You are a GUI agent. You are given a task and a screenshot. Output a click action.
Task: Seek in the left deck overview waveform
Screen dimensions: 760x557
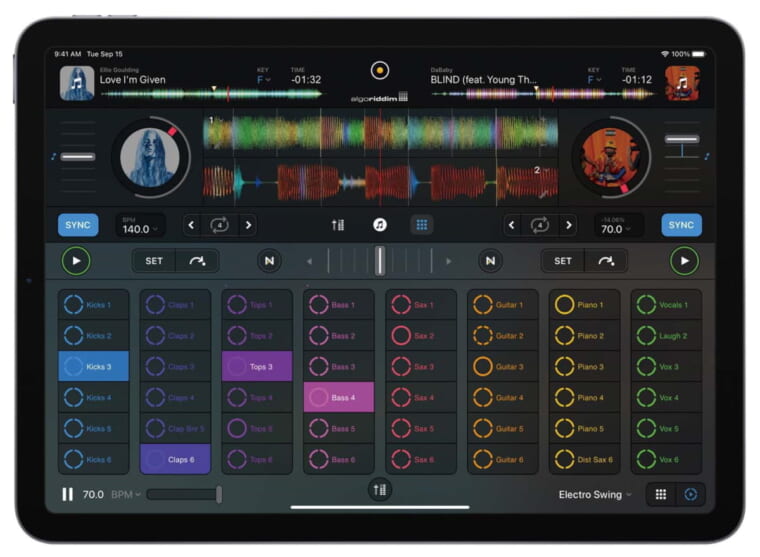211,94
